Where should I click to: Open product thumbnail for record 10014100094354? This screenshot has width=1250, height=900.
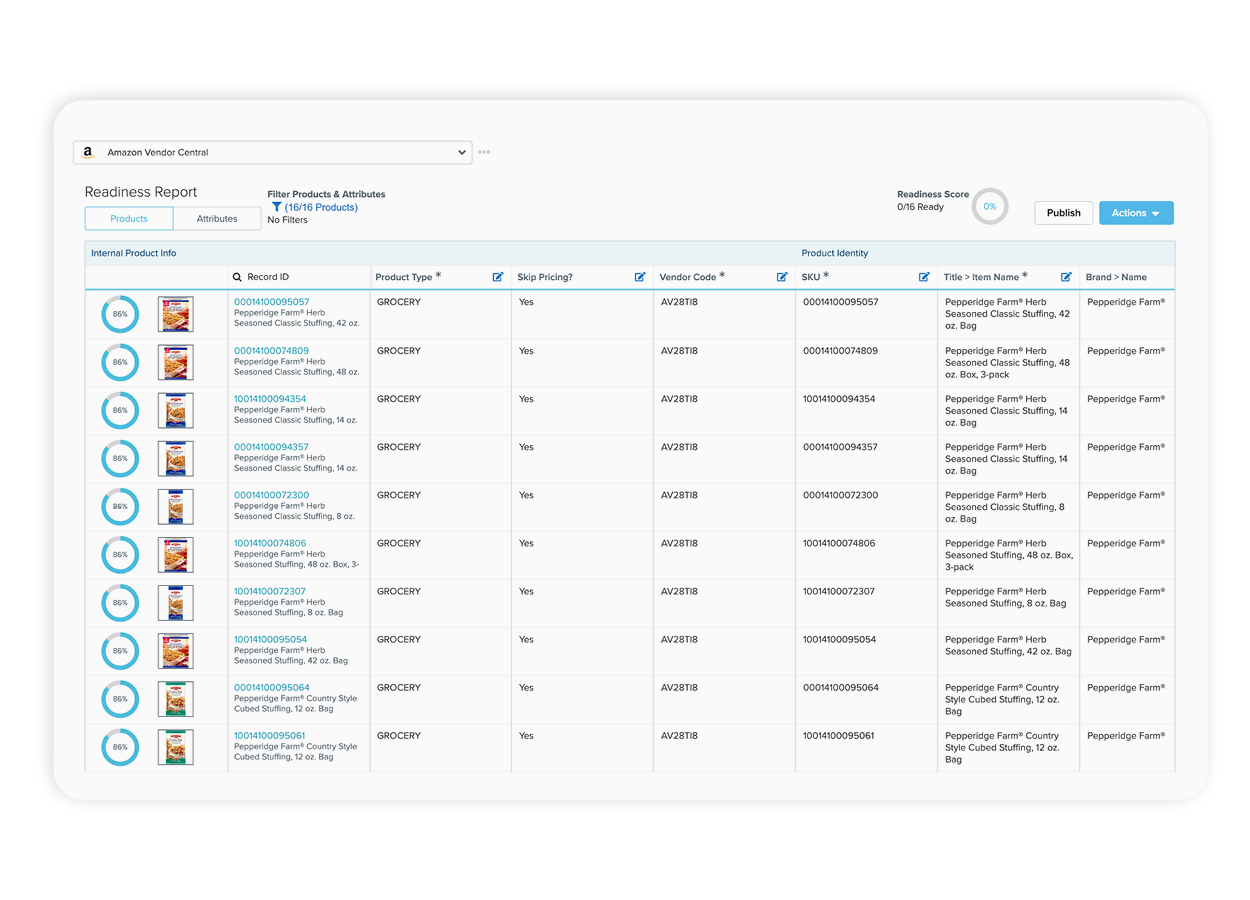pyautogui.click(x=176, y=410)
